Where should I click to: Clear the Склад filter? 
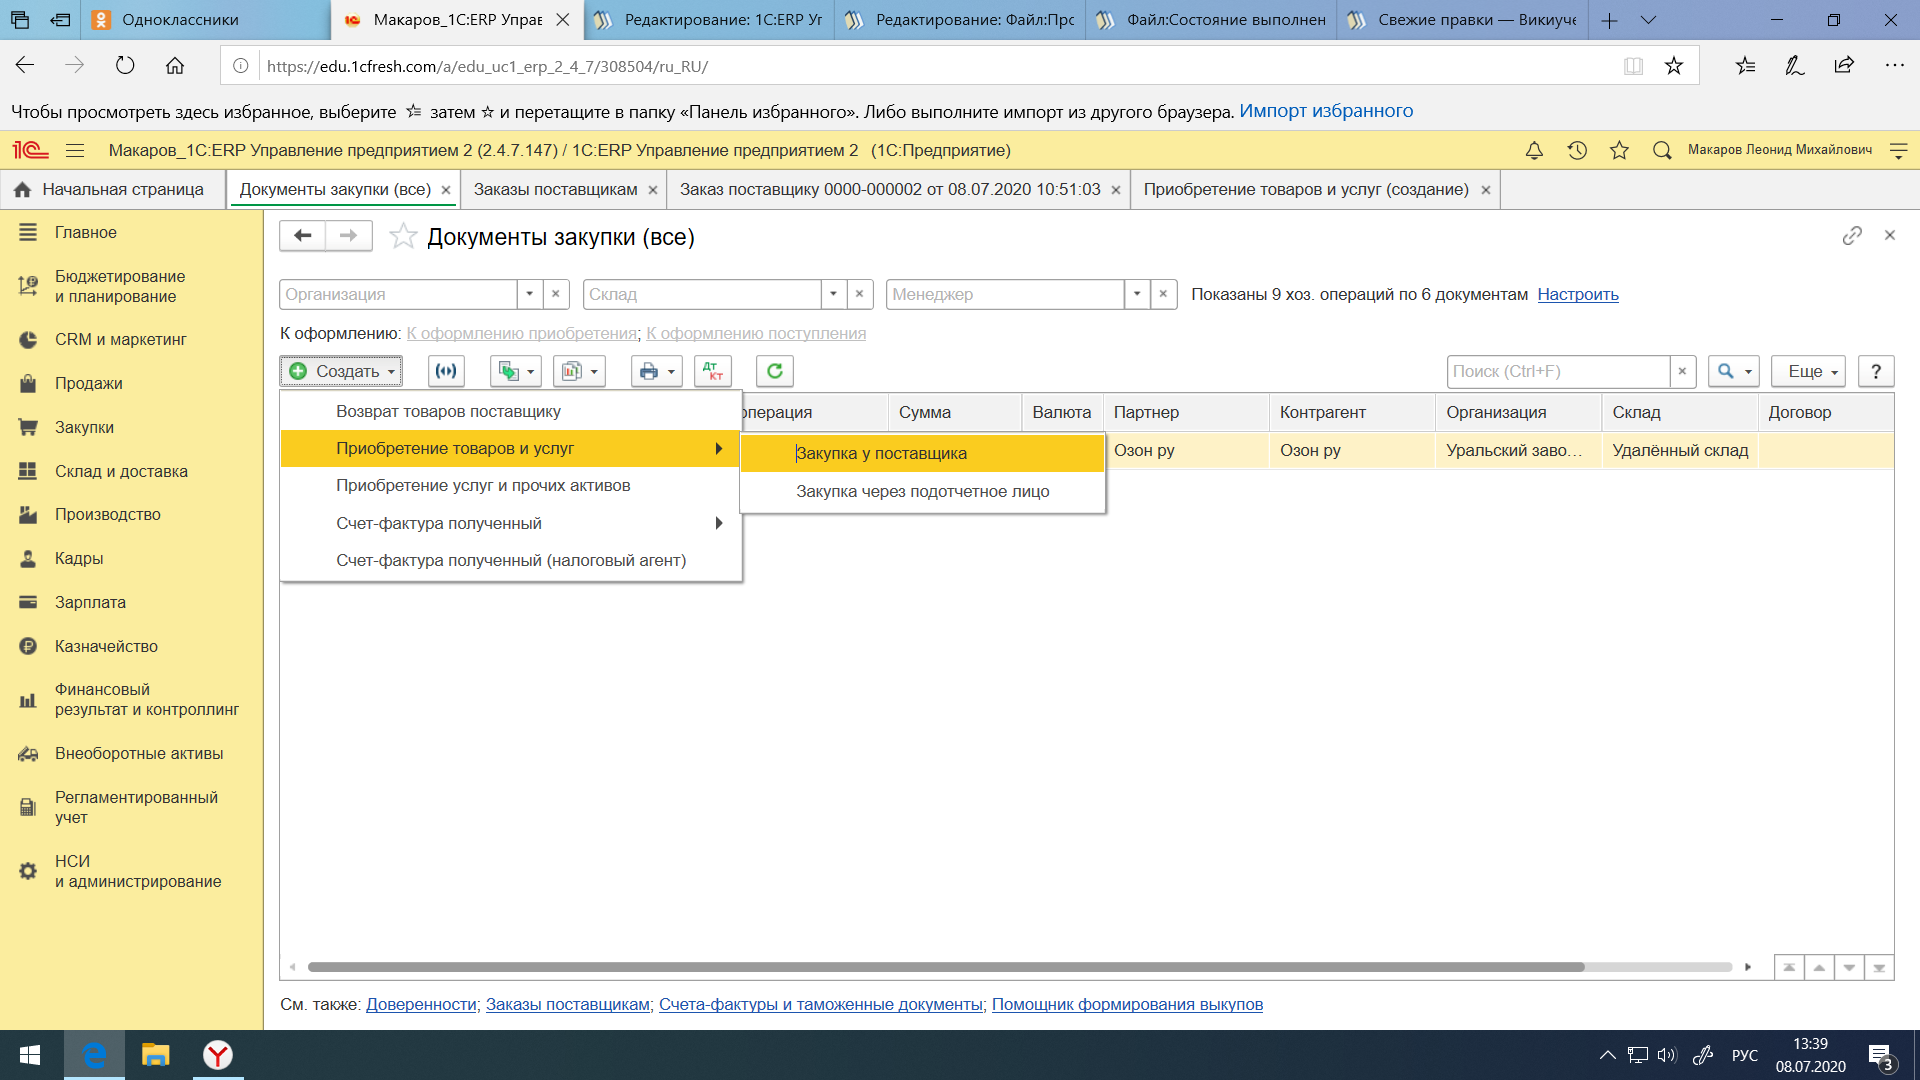coord(860,294)
